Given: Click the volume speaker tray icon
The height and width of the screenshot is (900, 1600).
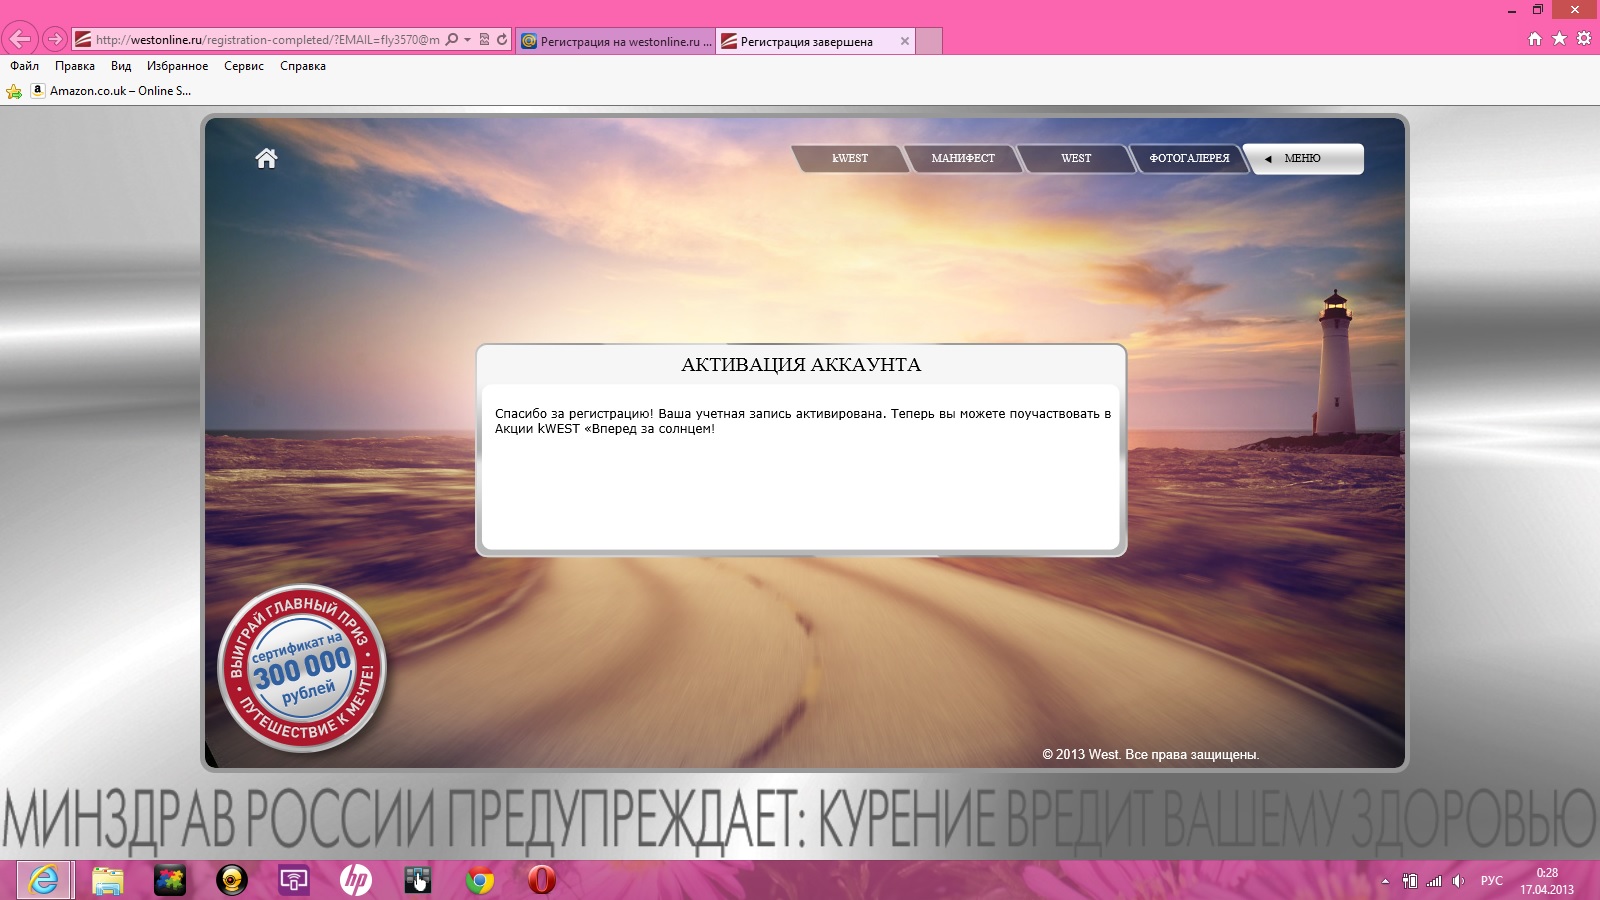Looking at the screenshot, I should 1458,881.
